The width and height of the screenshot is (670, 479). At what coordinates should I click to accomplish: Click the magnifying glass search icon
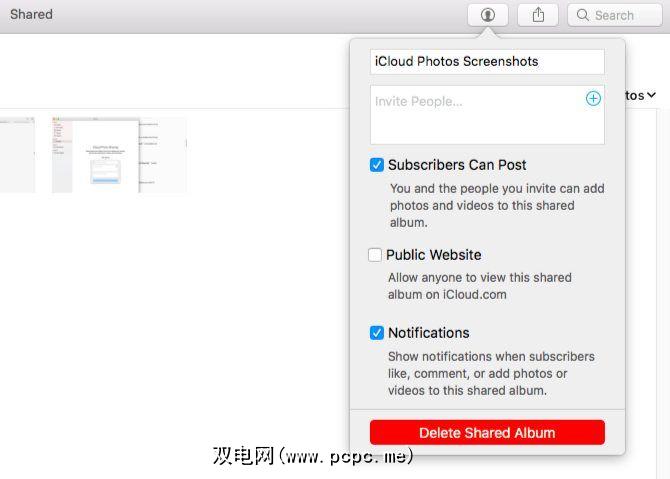582,15
